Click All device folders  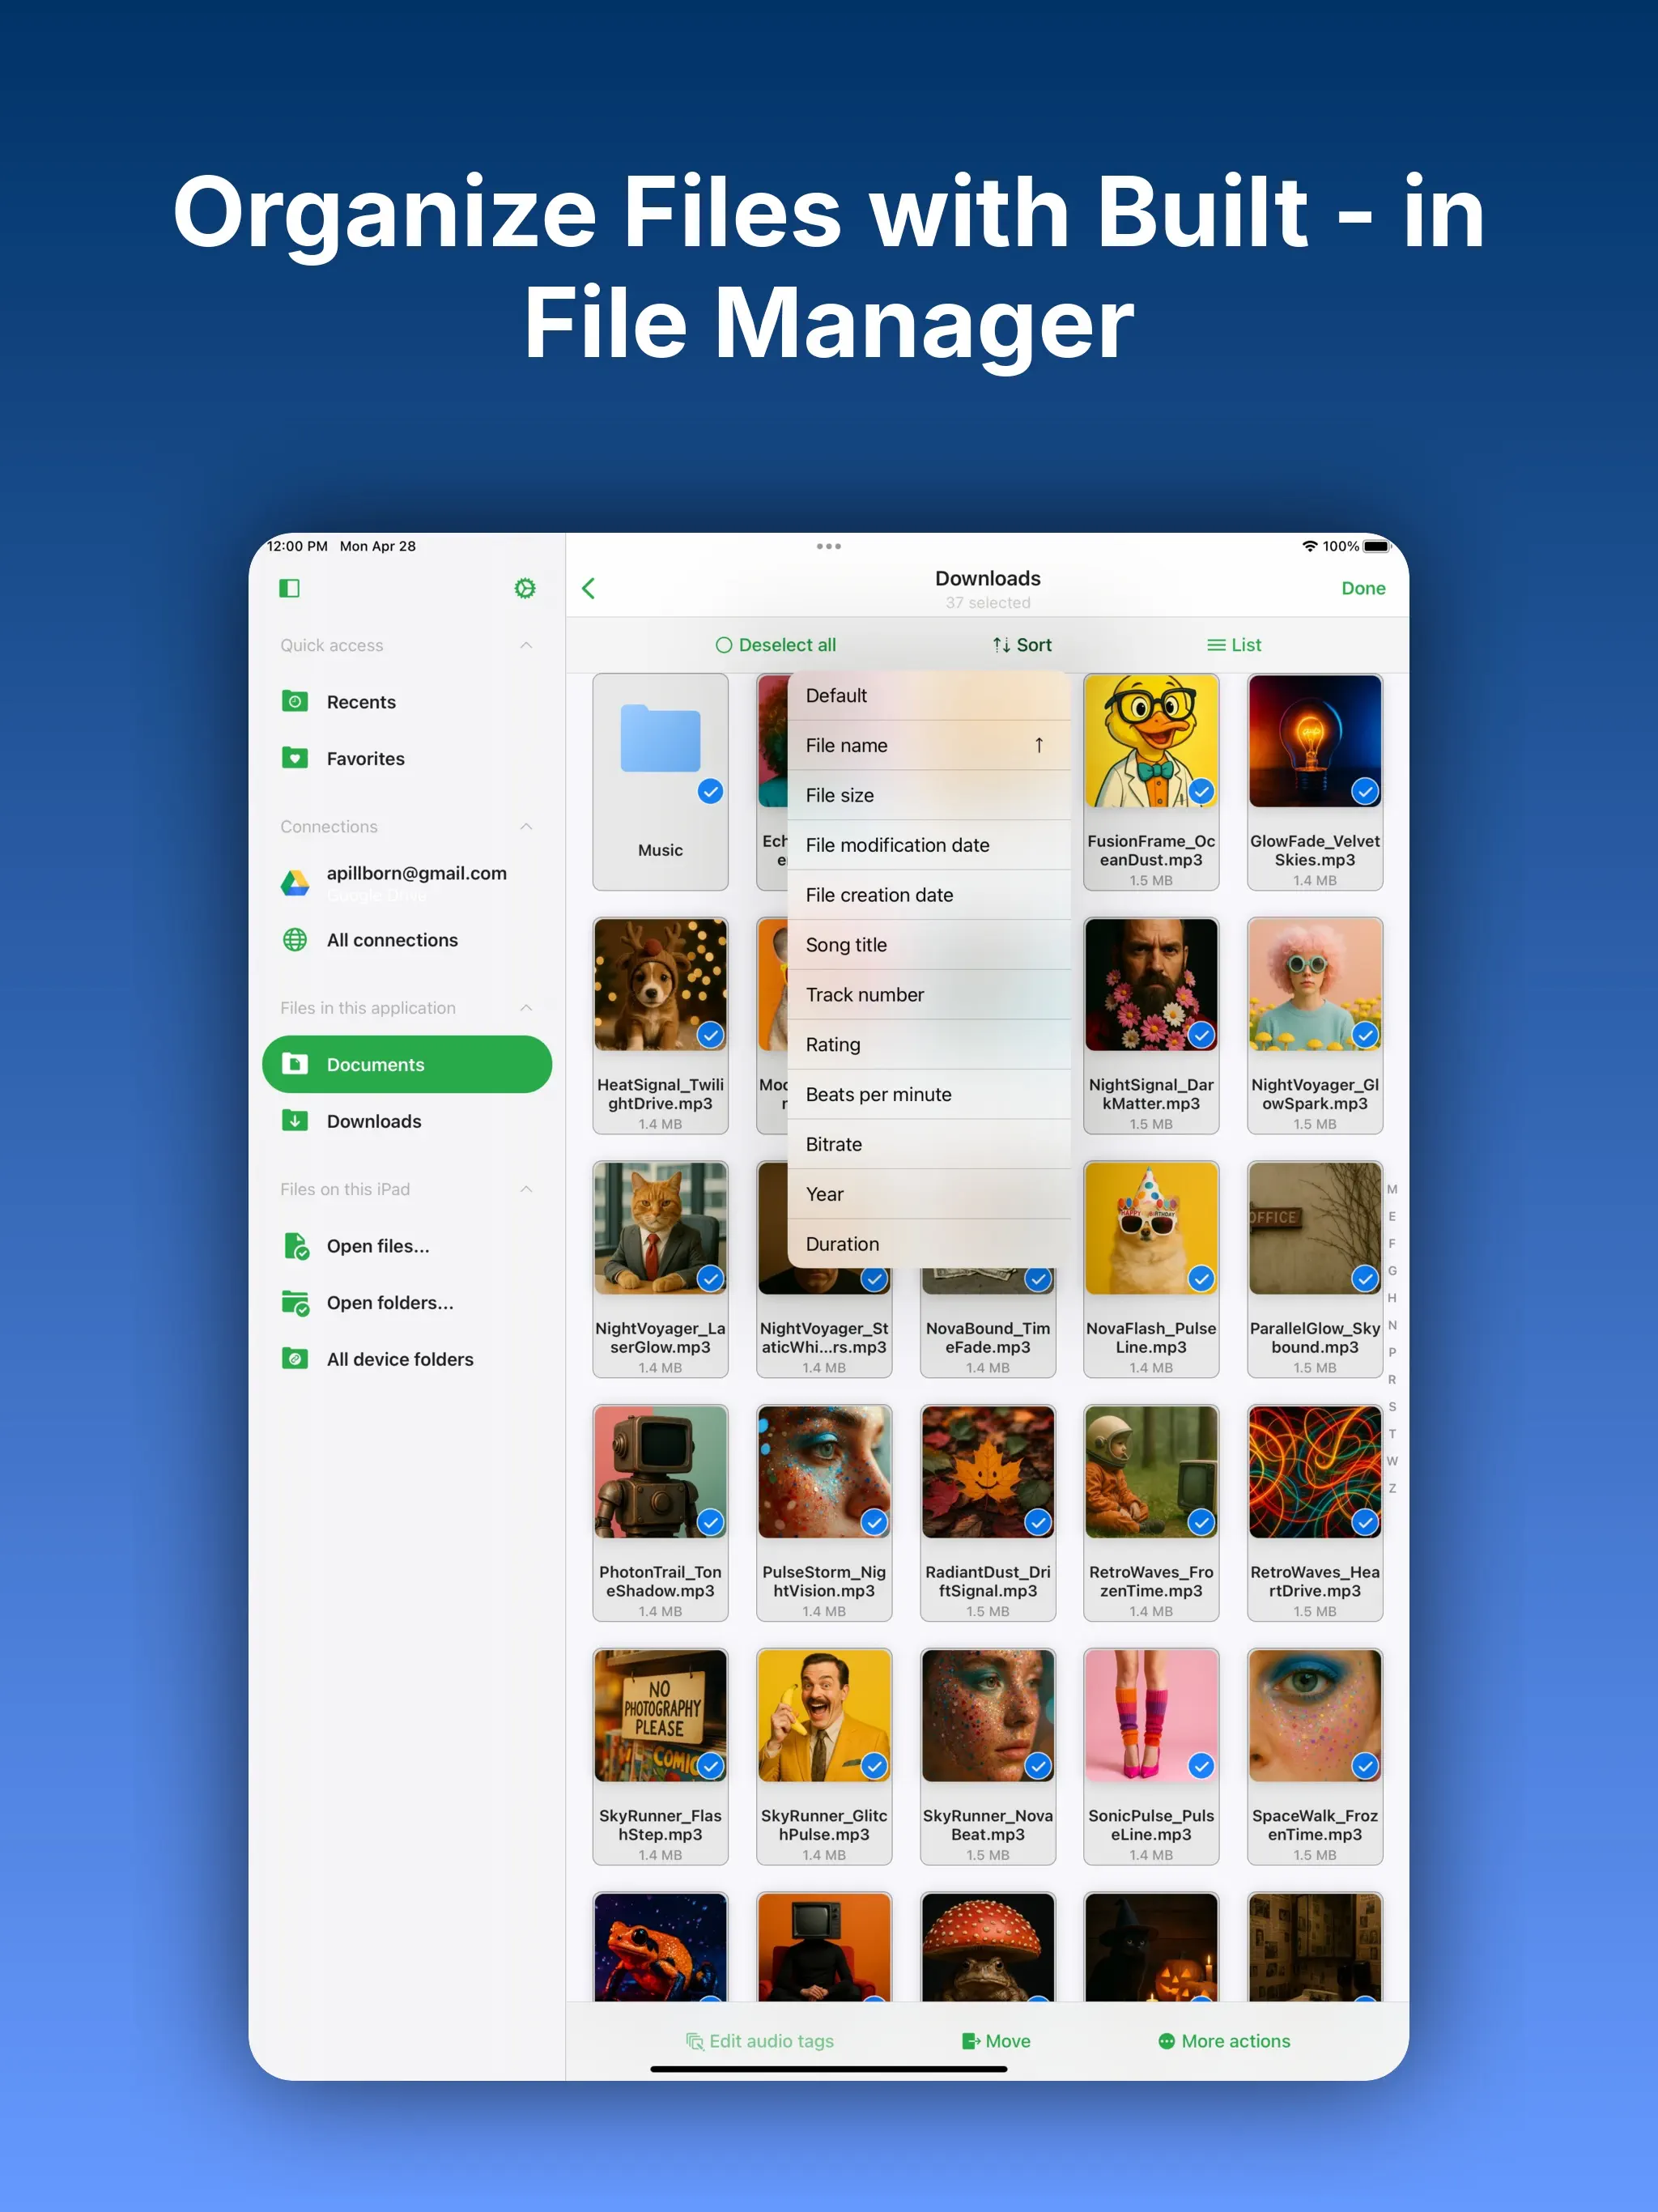tap(399, 1359)
